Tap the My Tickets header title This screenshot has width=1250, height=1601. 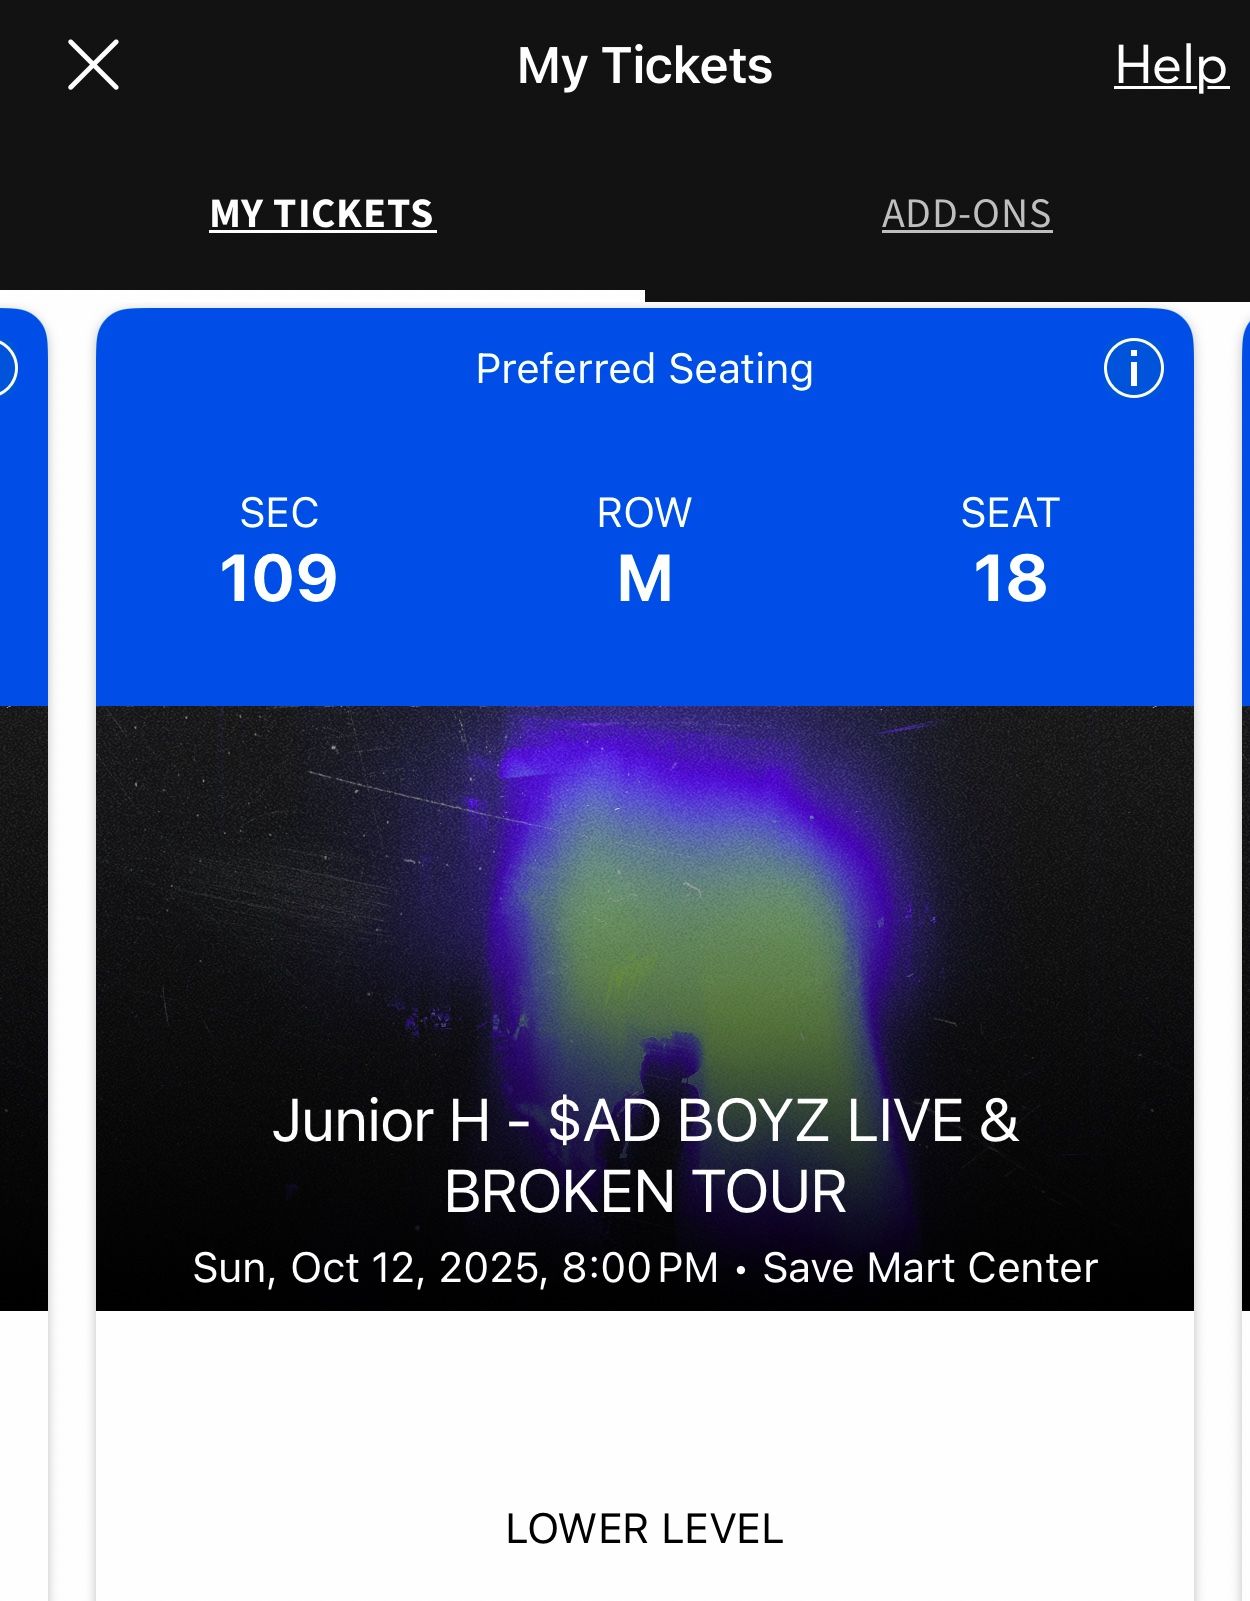[644, 66]
